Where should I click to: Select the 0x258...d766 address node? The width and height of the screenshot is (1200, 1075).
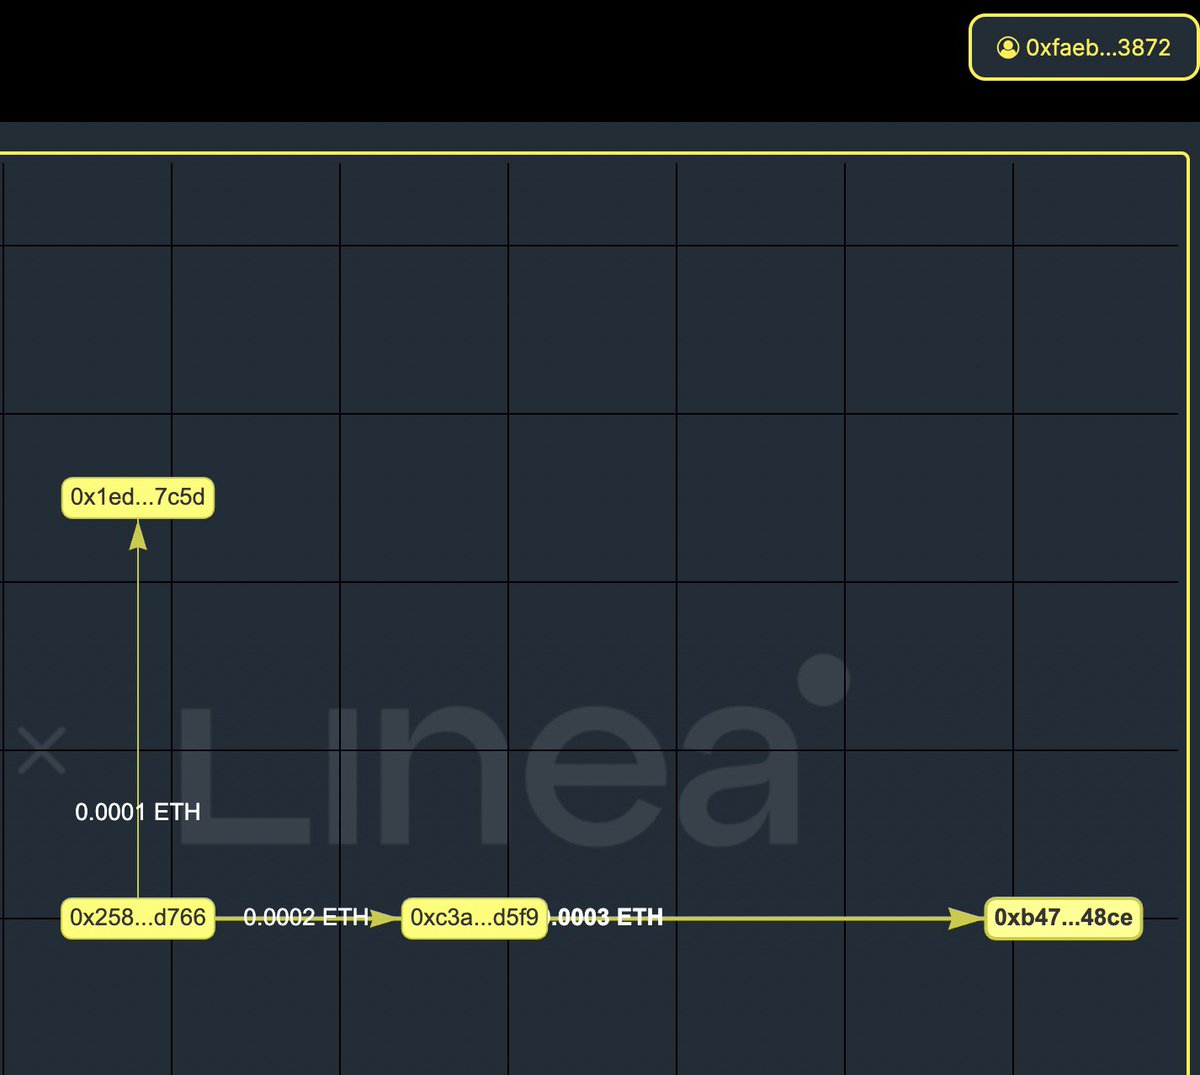point(138,917)
